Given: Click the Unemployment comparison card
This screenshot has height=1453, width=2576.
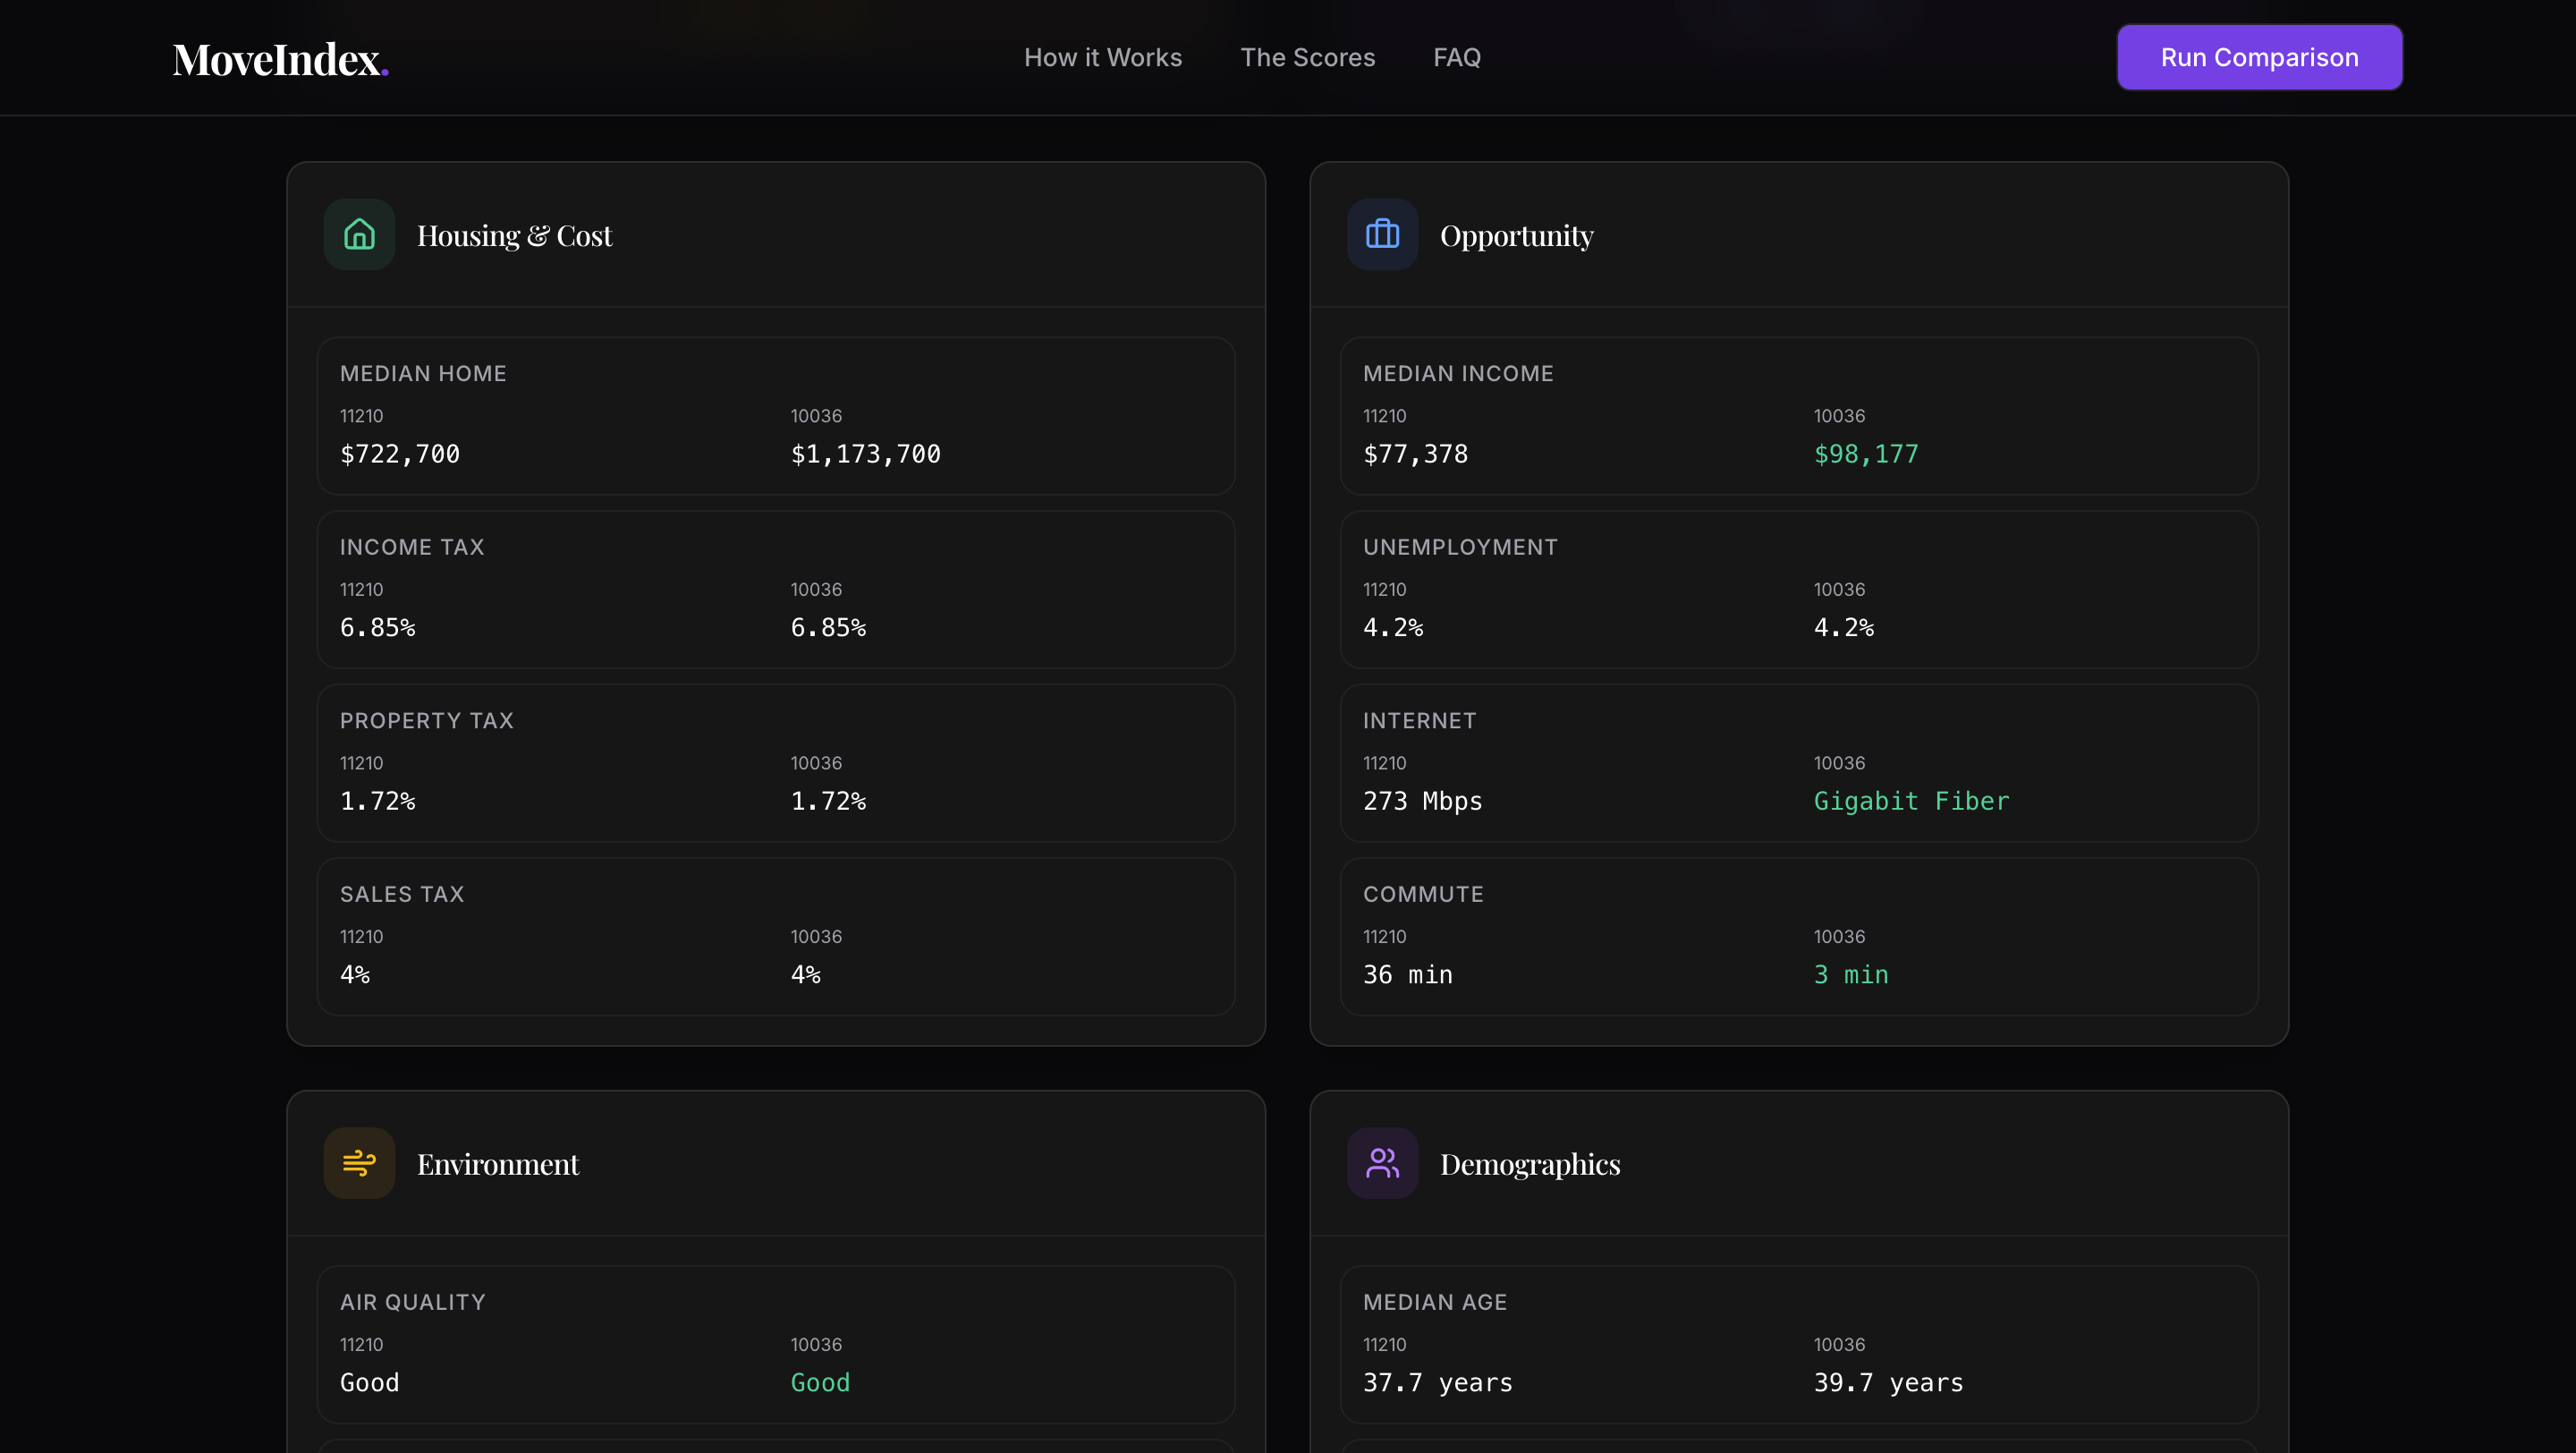Looking at the screenshot, I should pyautogui.click(x=1798, y=590).
